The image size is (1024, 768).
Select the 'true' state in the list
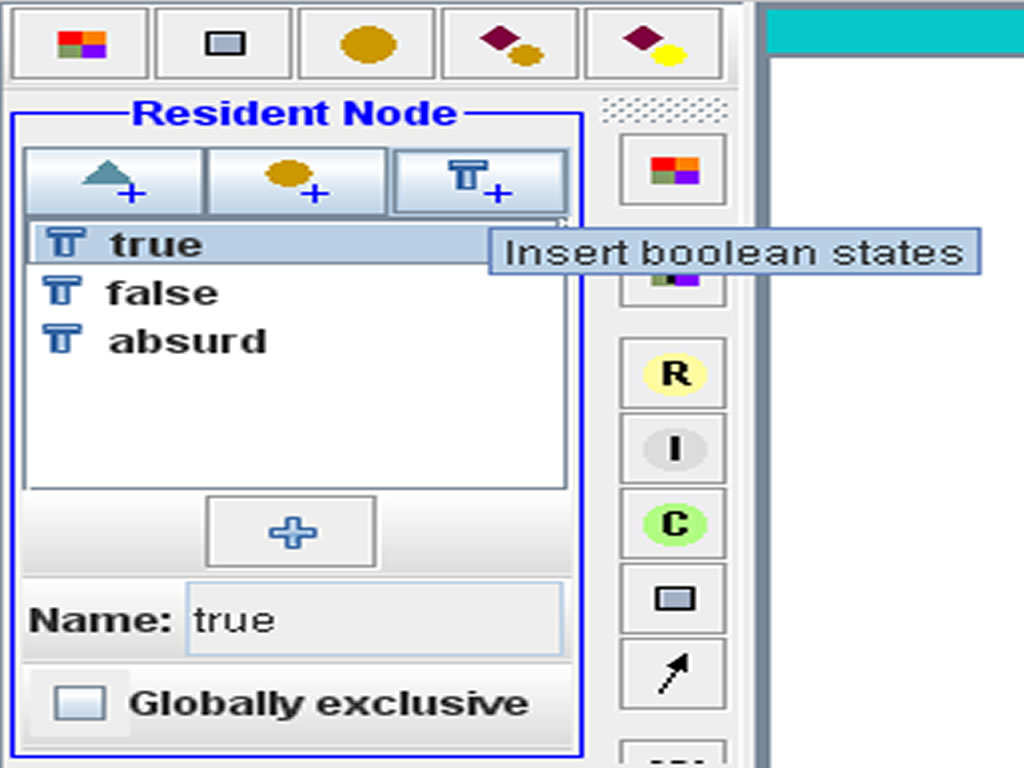[x=261, y=244]
